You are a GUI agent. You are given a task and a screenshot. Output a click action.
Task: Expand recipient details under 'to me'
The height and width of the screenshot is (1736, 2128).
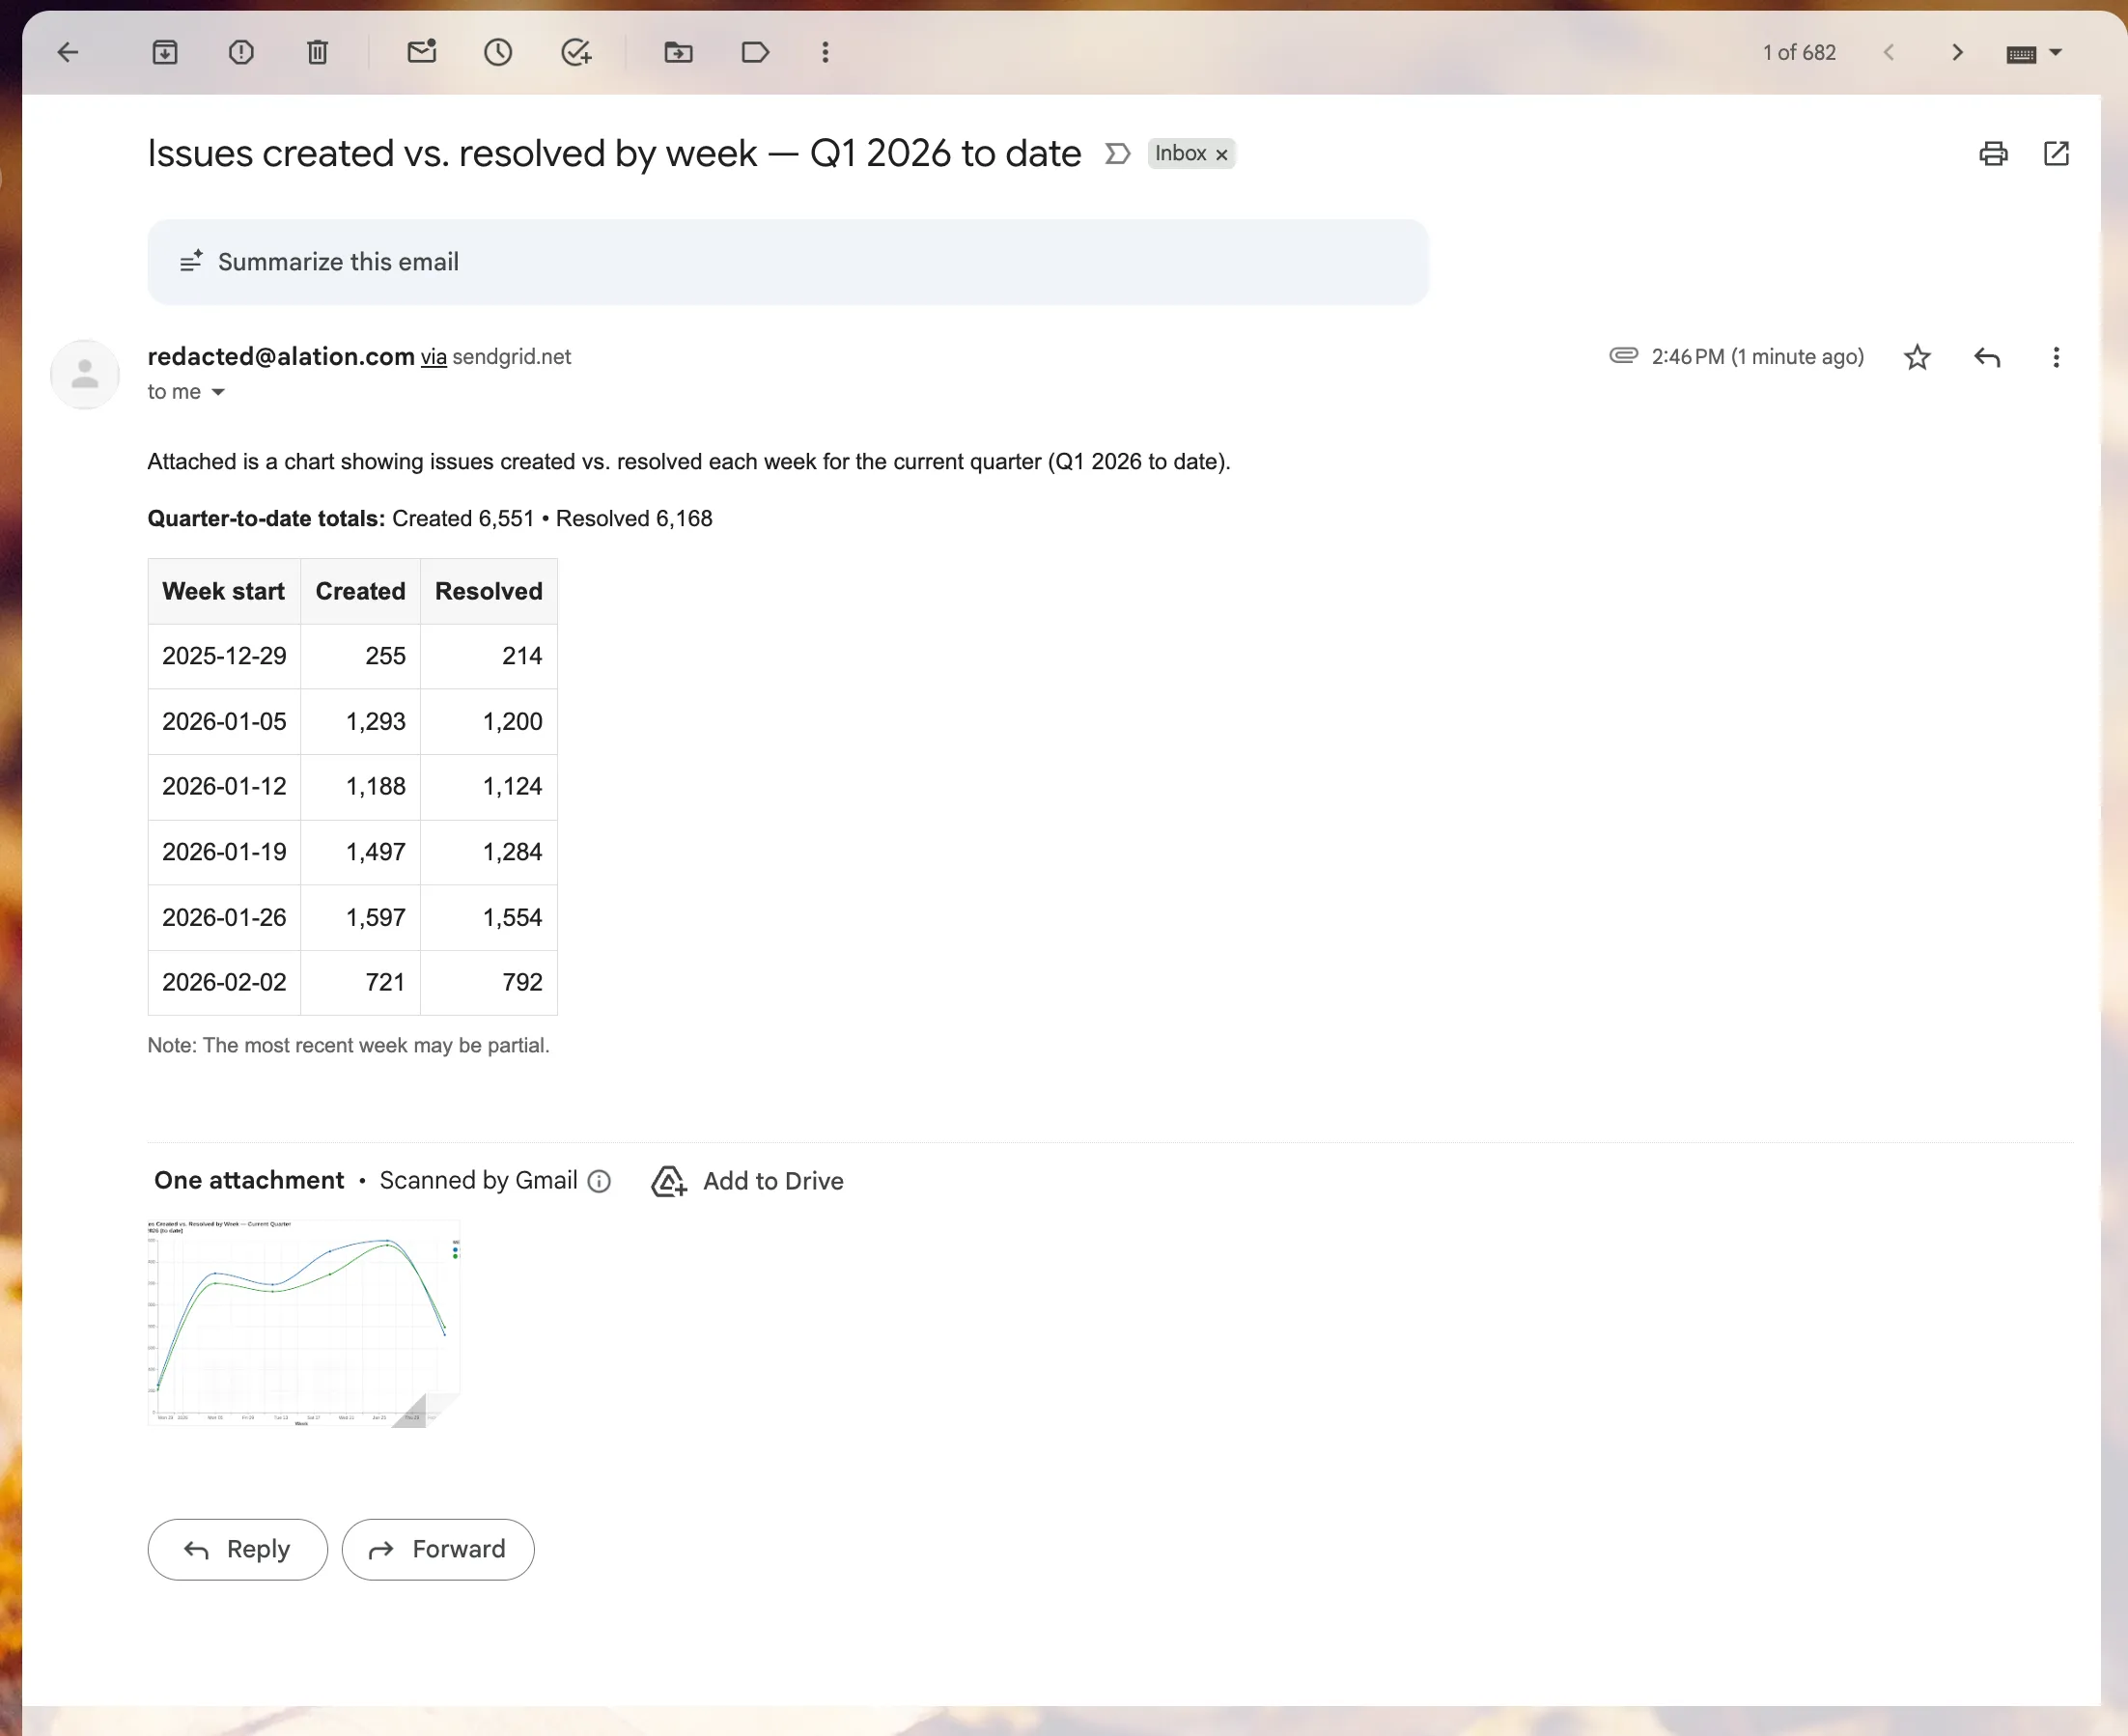(219, 392)
